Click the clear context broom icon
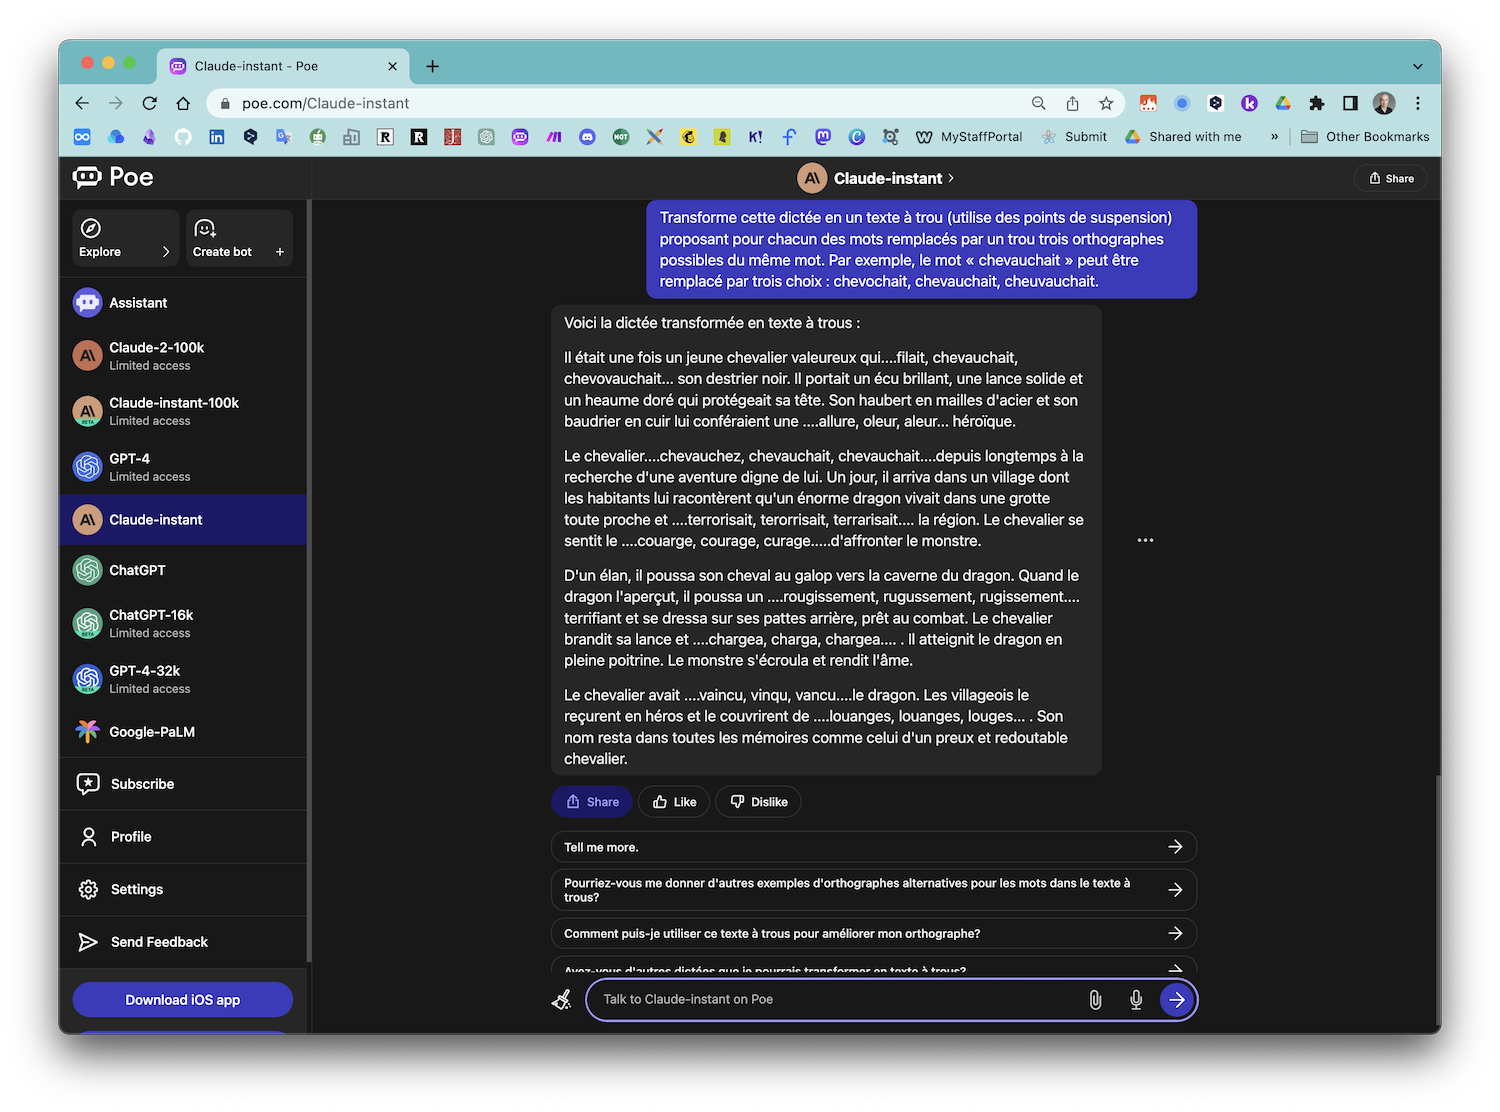The image size is (1500, 1112). (561, 999)
